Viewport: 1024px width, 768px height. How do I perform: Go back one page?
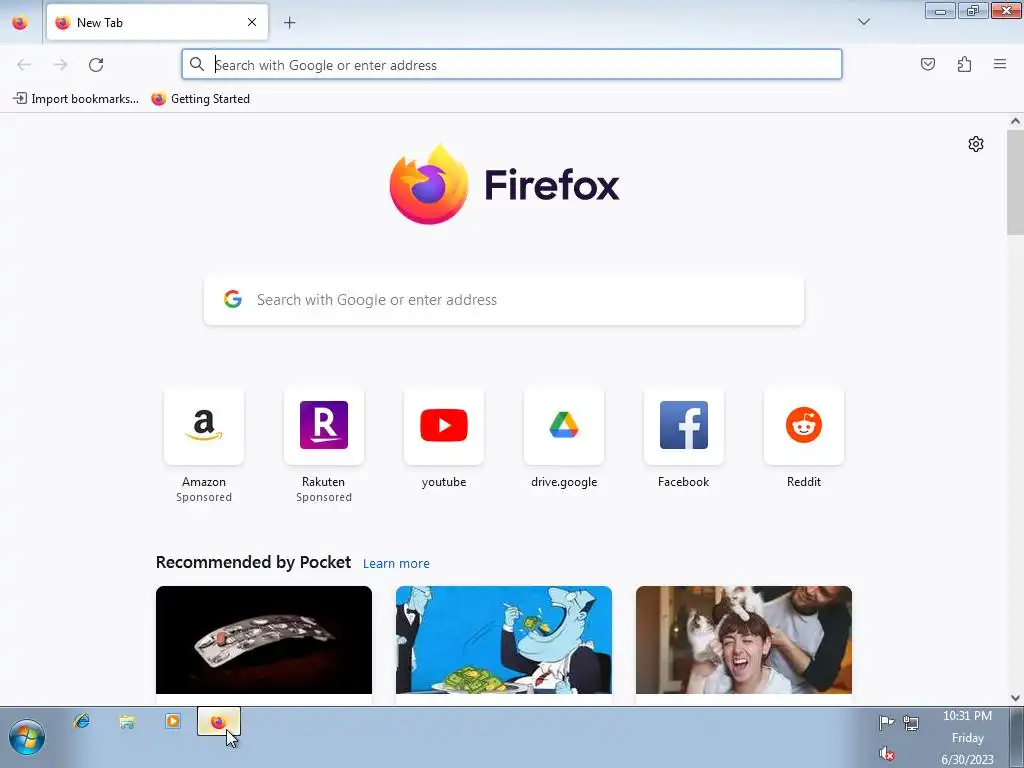click(x=24, y=65)
